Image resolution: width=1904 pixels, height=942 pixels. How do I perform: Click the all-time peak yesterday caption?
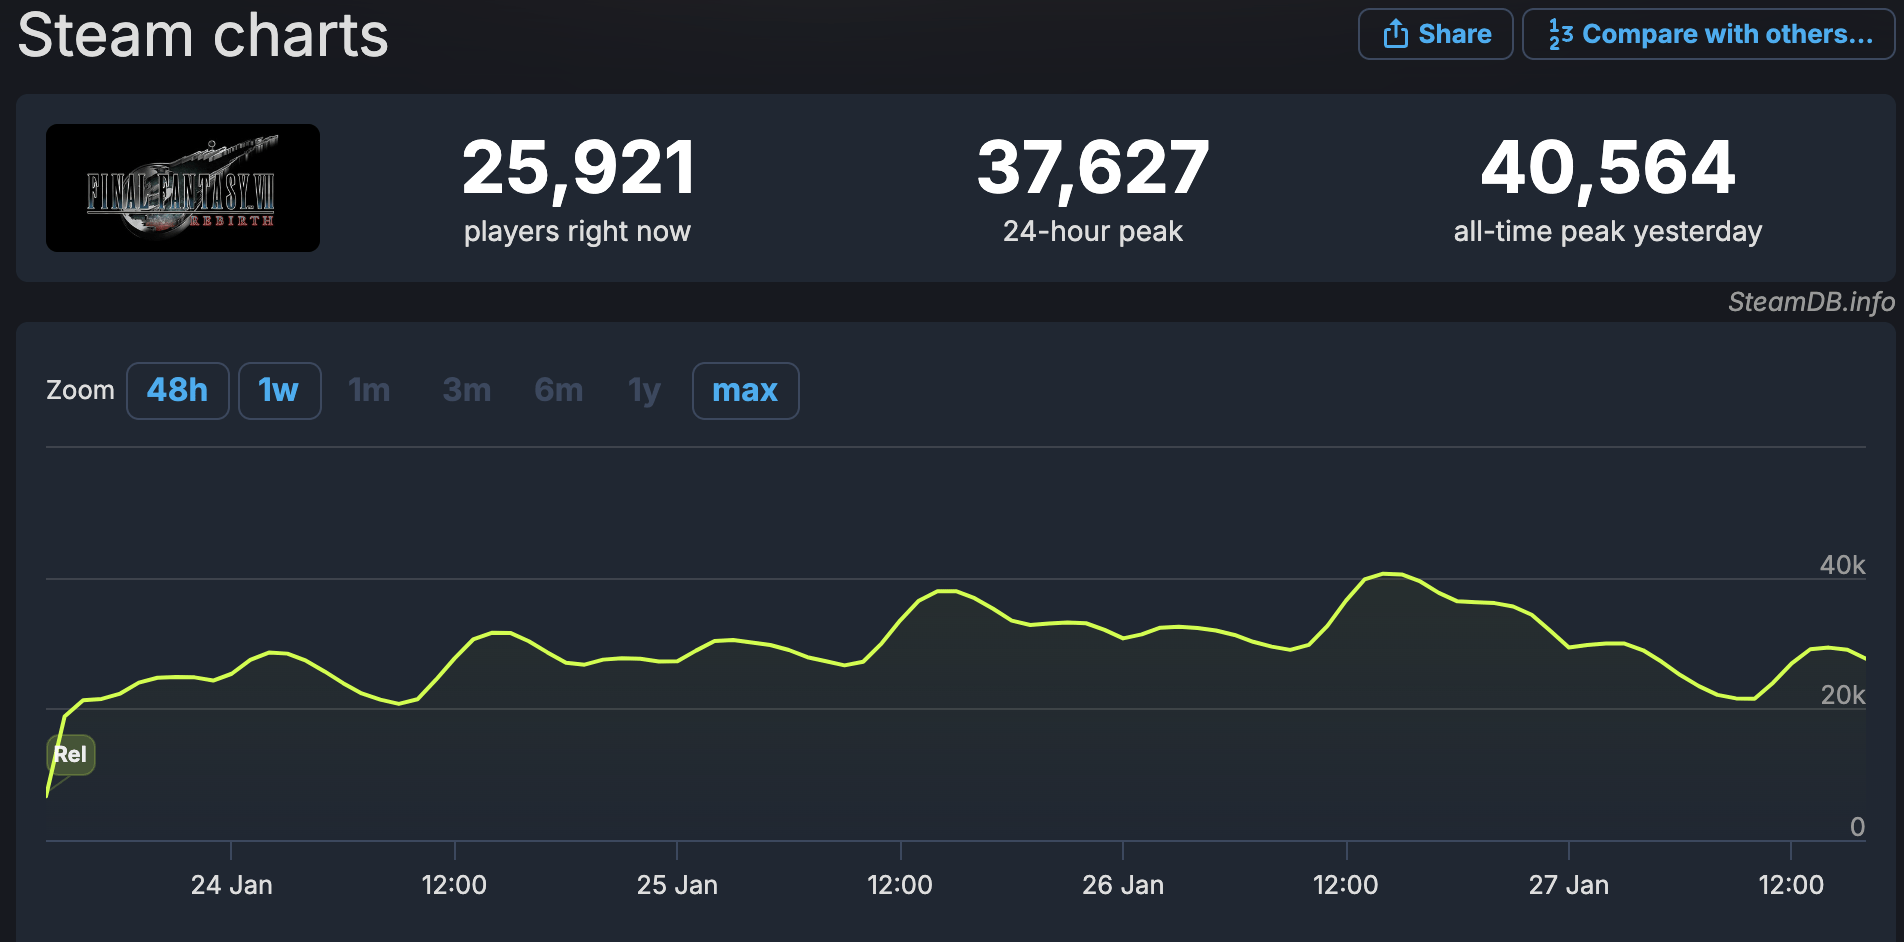pyautogui.click(x=1608, y=231)
